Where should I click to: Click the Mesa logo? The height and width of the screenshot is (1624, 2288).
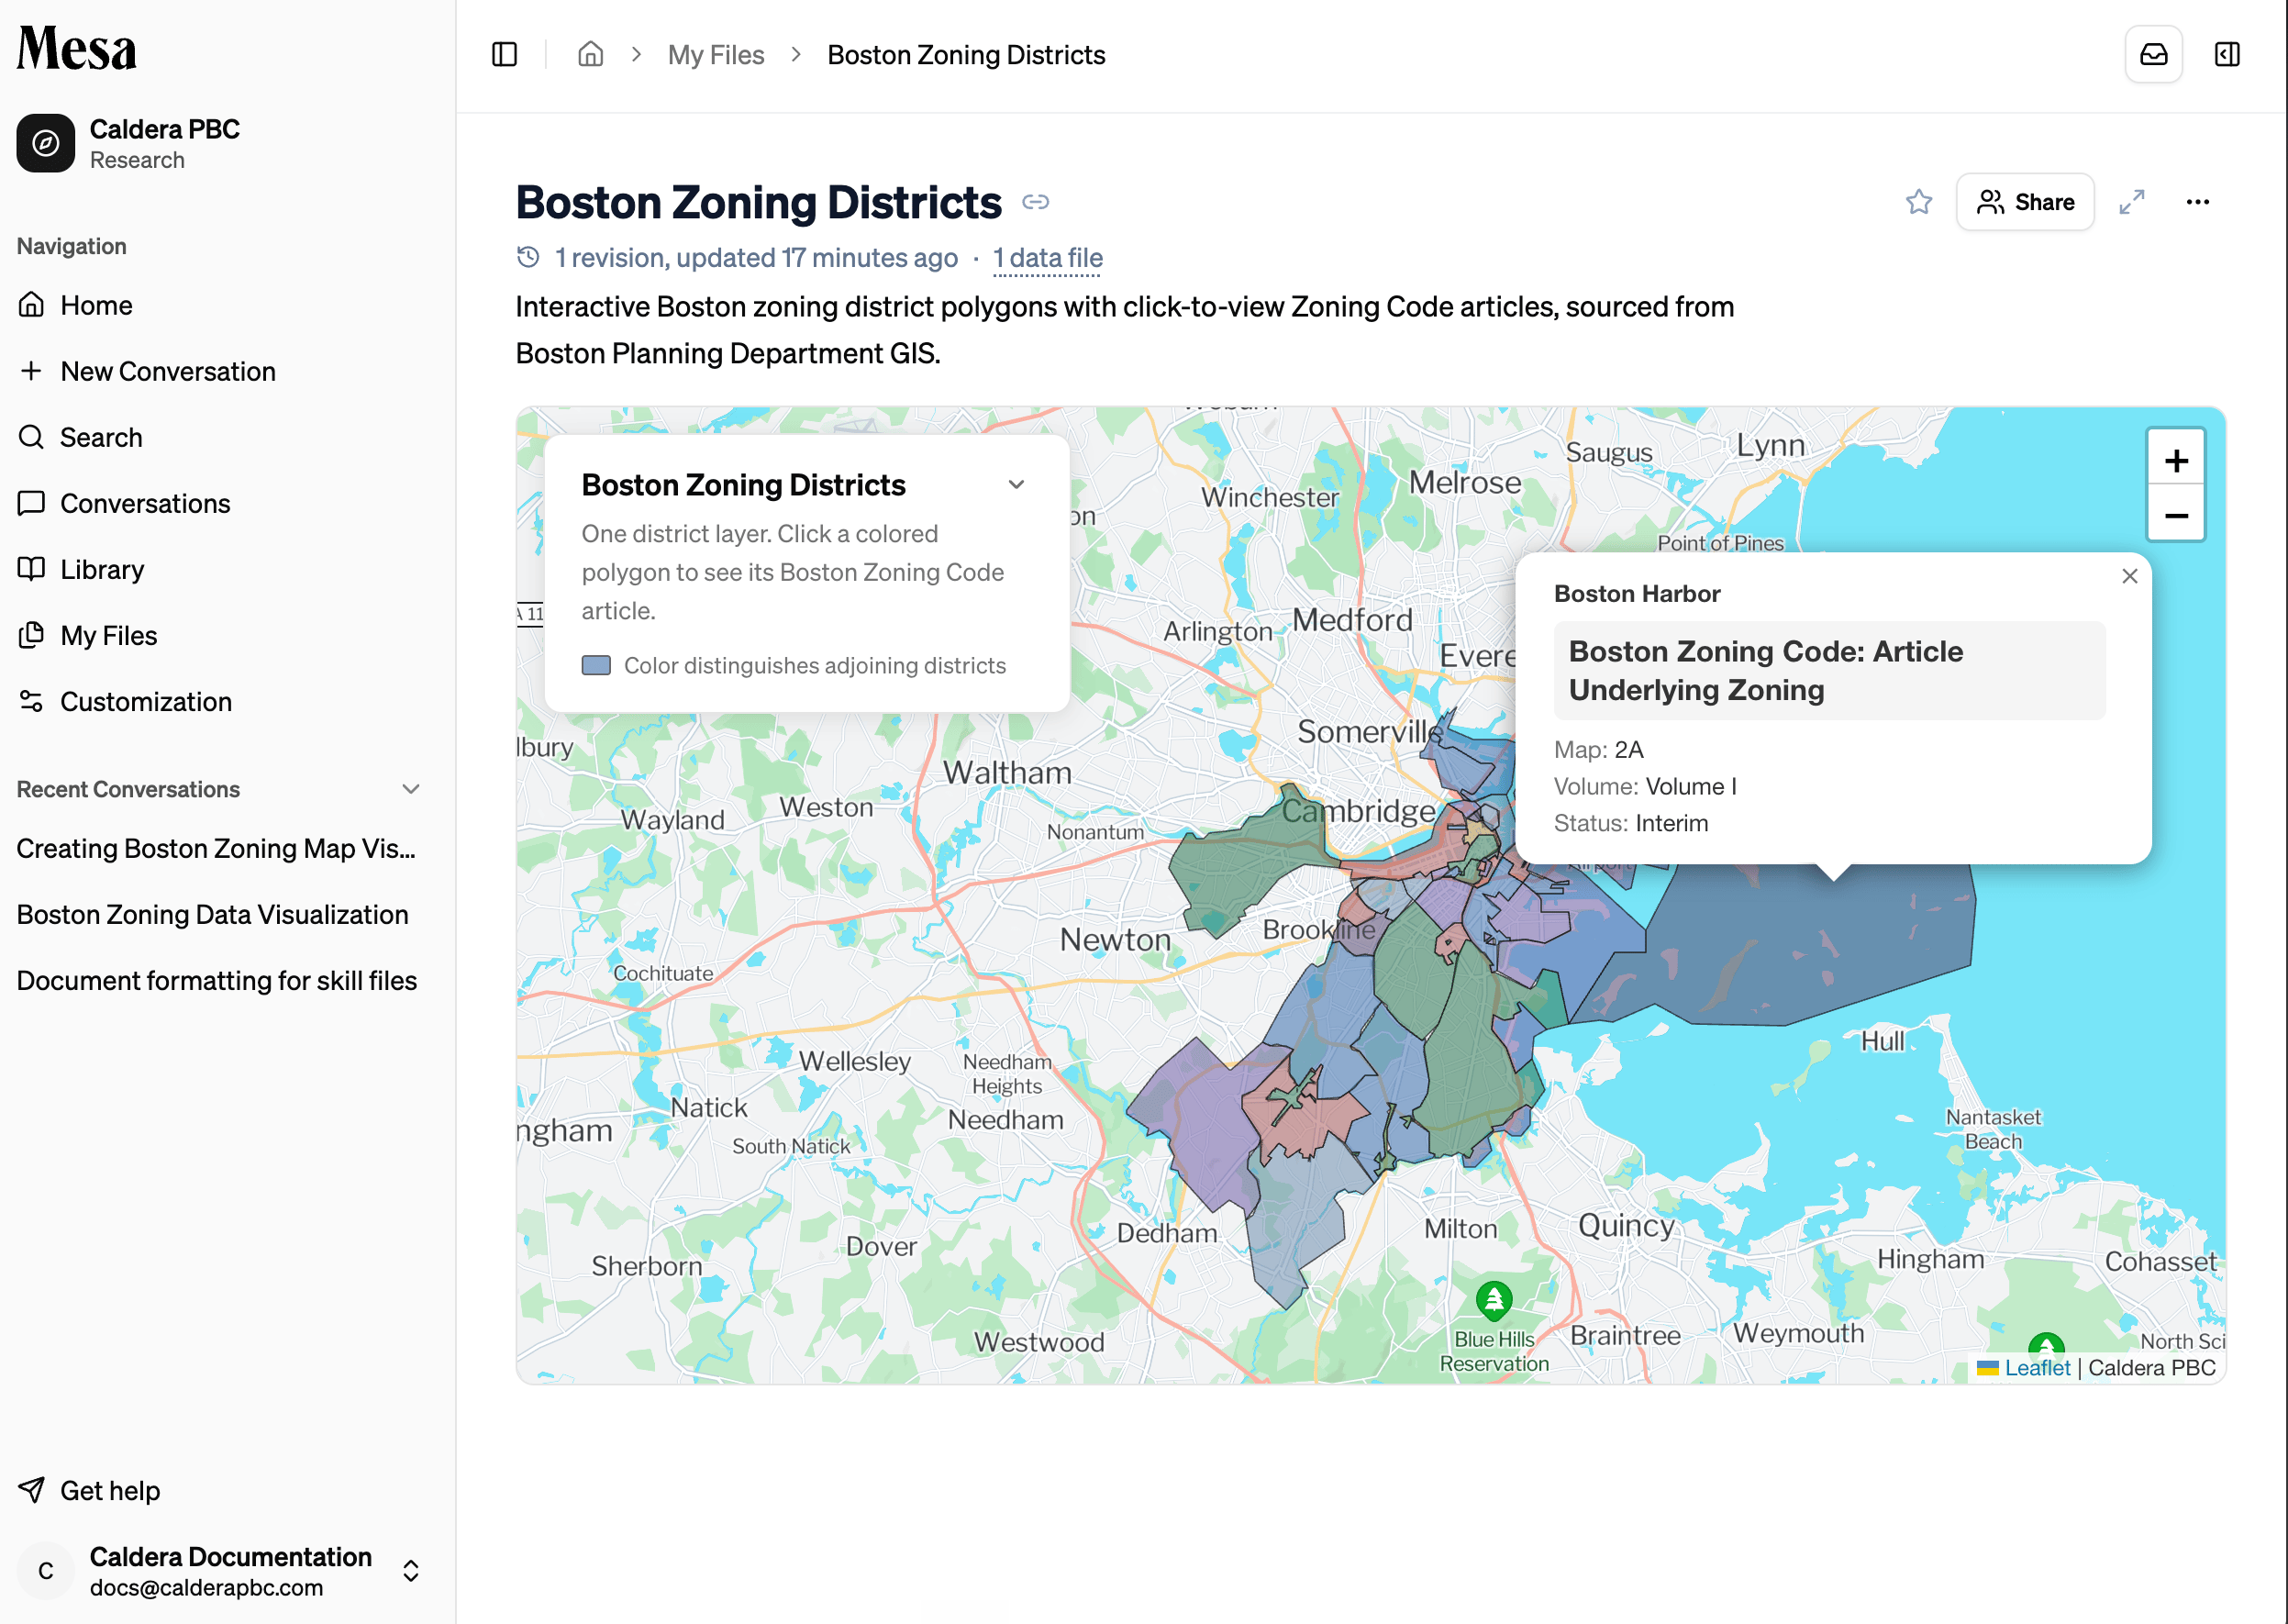point(77,49)
